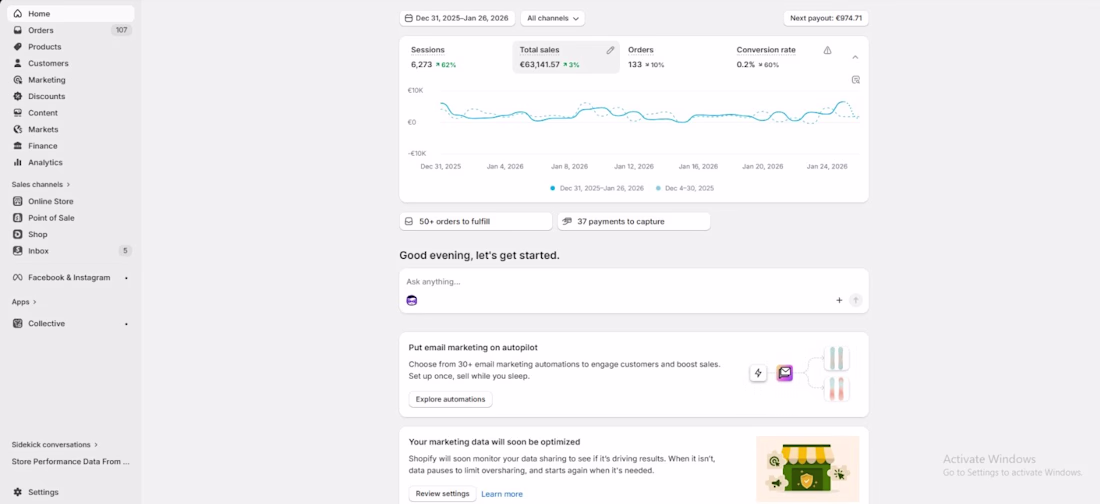This screenshot has height=504, width=1100.
Task: Open the Orders page from the sidebar
Action: point(41,30)
